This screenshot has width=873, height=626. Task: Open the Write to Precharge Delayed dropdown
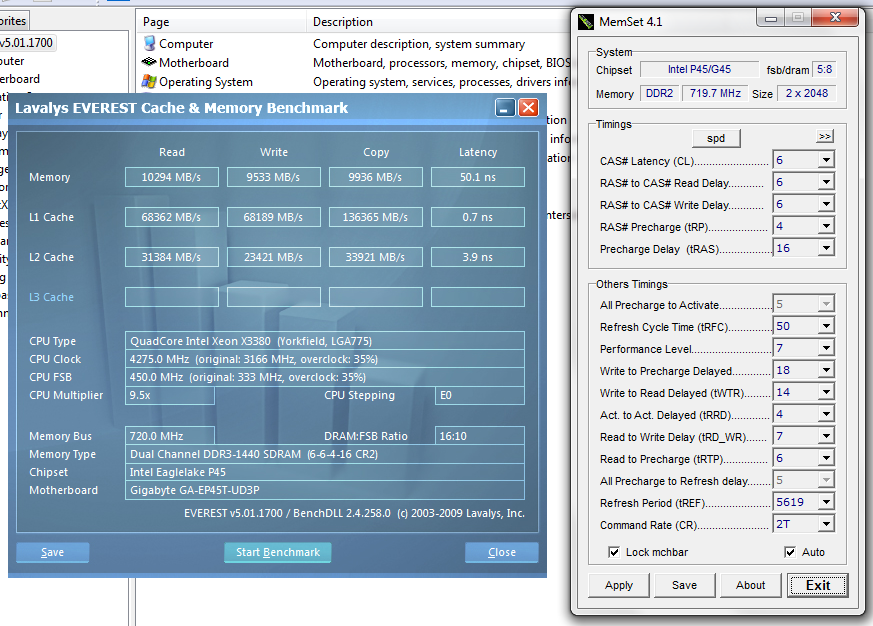click(826, 370)
